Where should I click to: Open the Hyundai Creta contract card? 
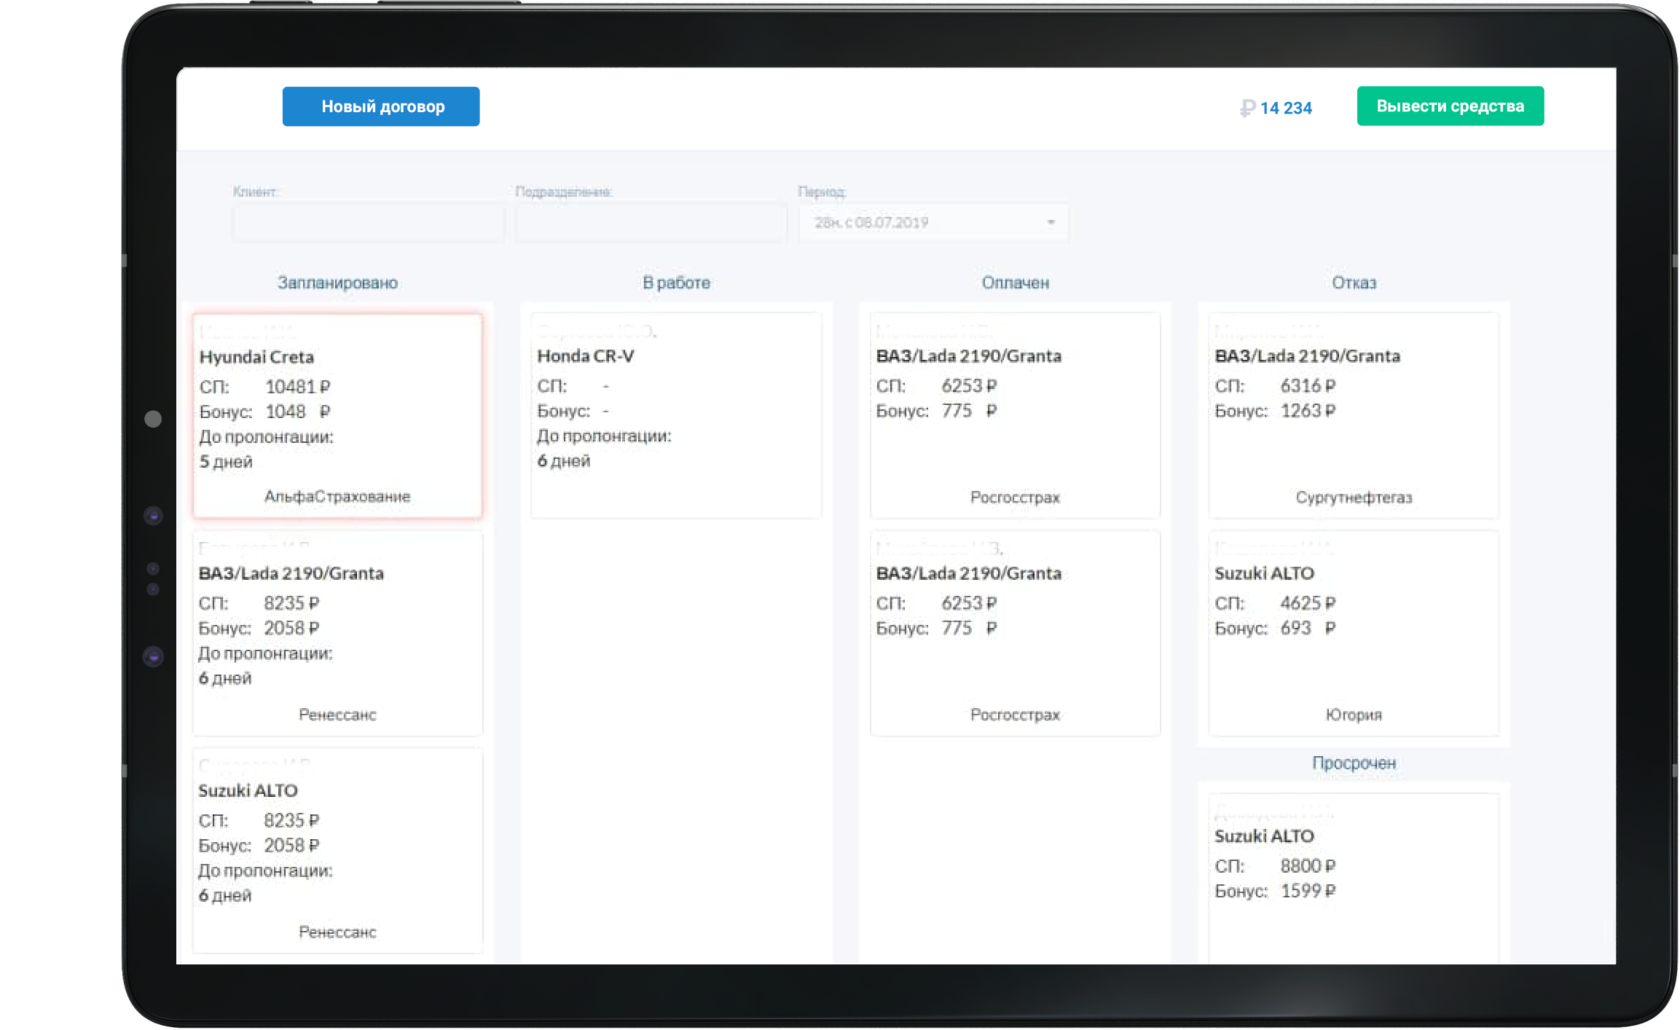(338, 416)
